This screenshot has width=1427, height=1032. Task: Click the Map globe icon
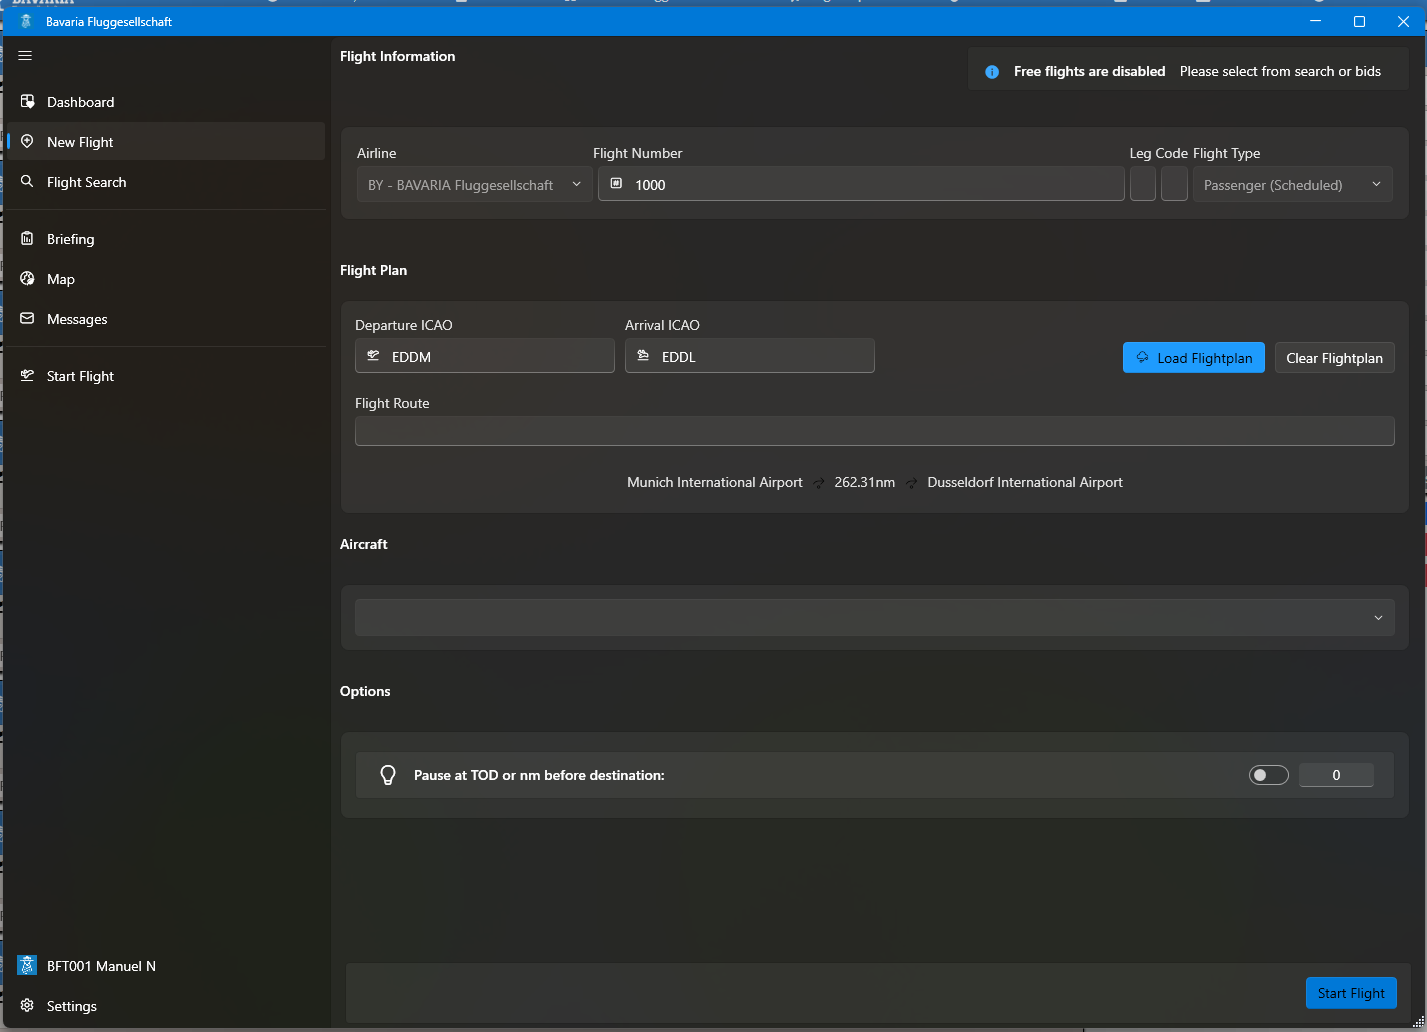coord(27,279)
